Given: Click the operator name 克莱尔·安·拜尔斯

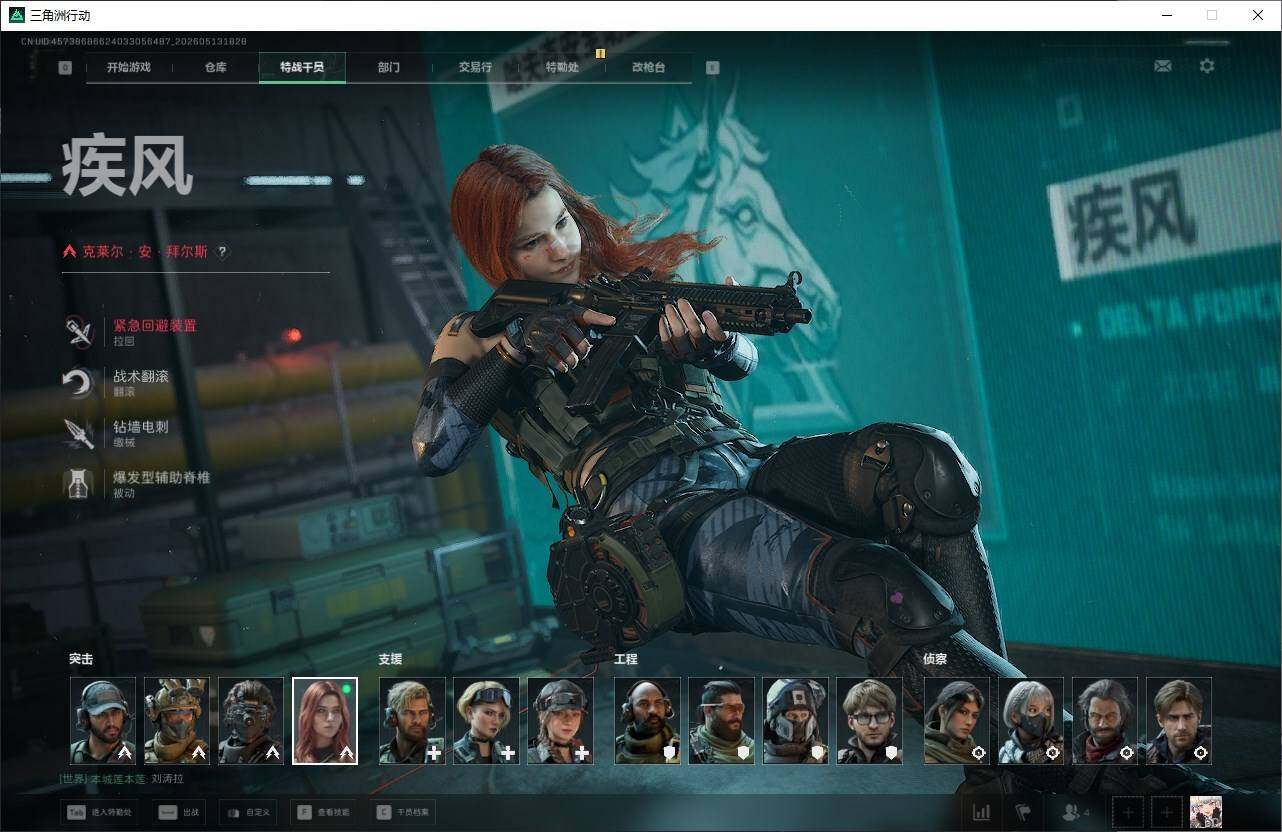Looking at the screenshot, I should [146, 252].
